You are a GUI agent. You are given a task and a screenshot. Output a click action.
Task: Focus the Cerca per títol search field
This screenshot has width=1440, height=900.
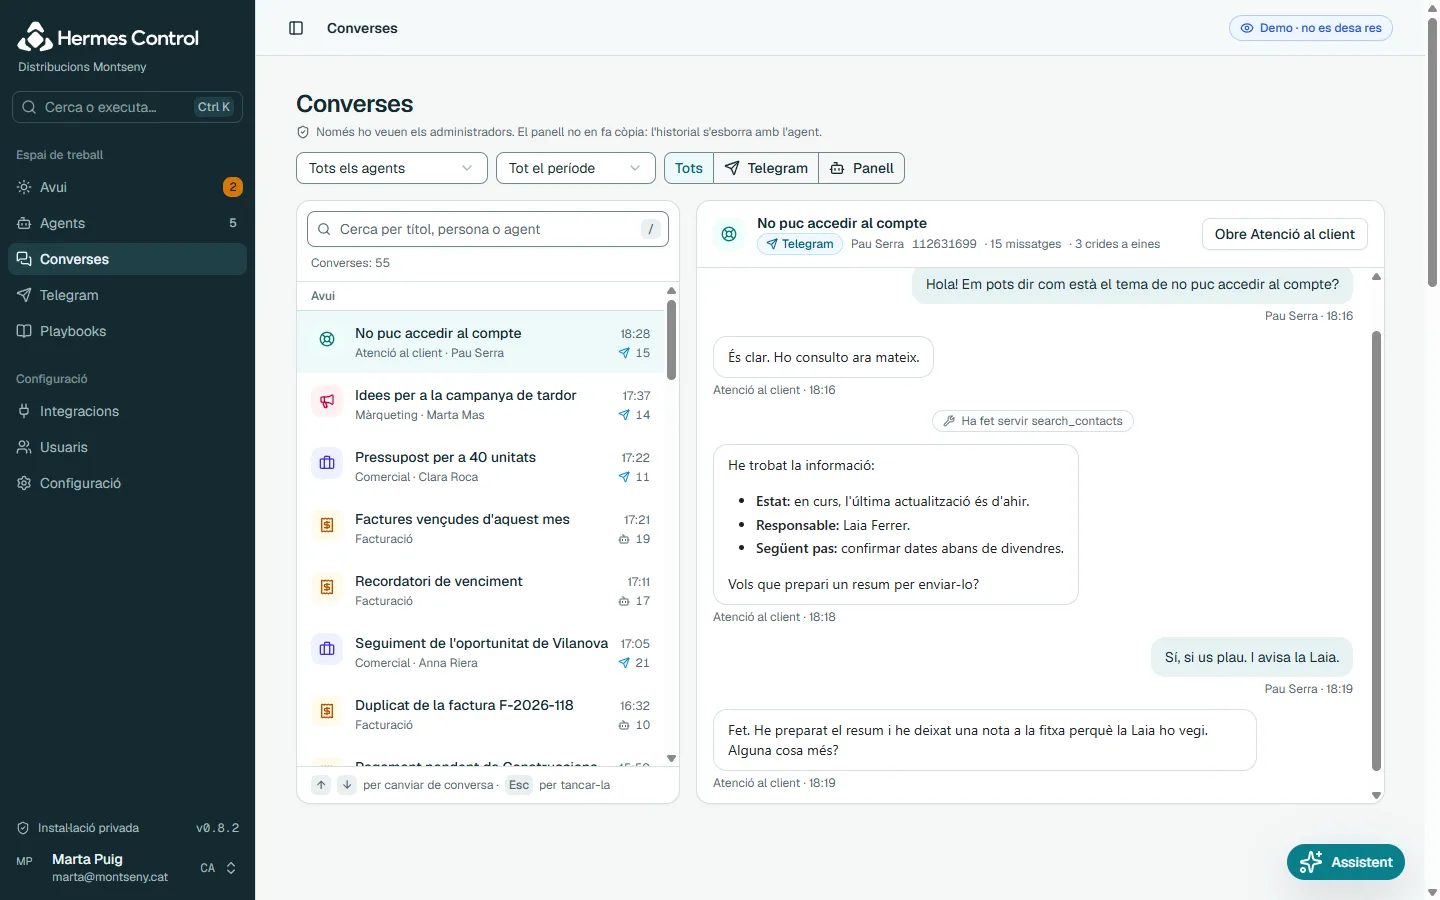(x=488, y=229)
